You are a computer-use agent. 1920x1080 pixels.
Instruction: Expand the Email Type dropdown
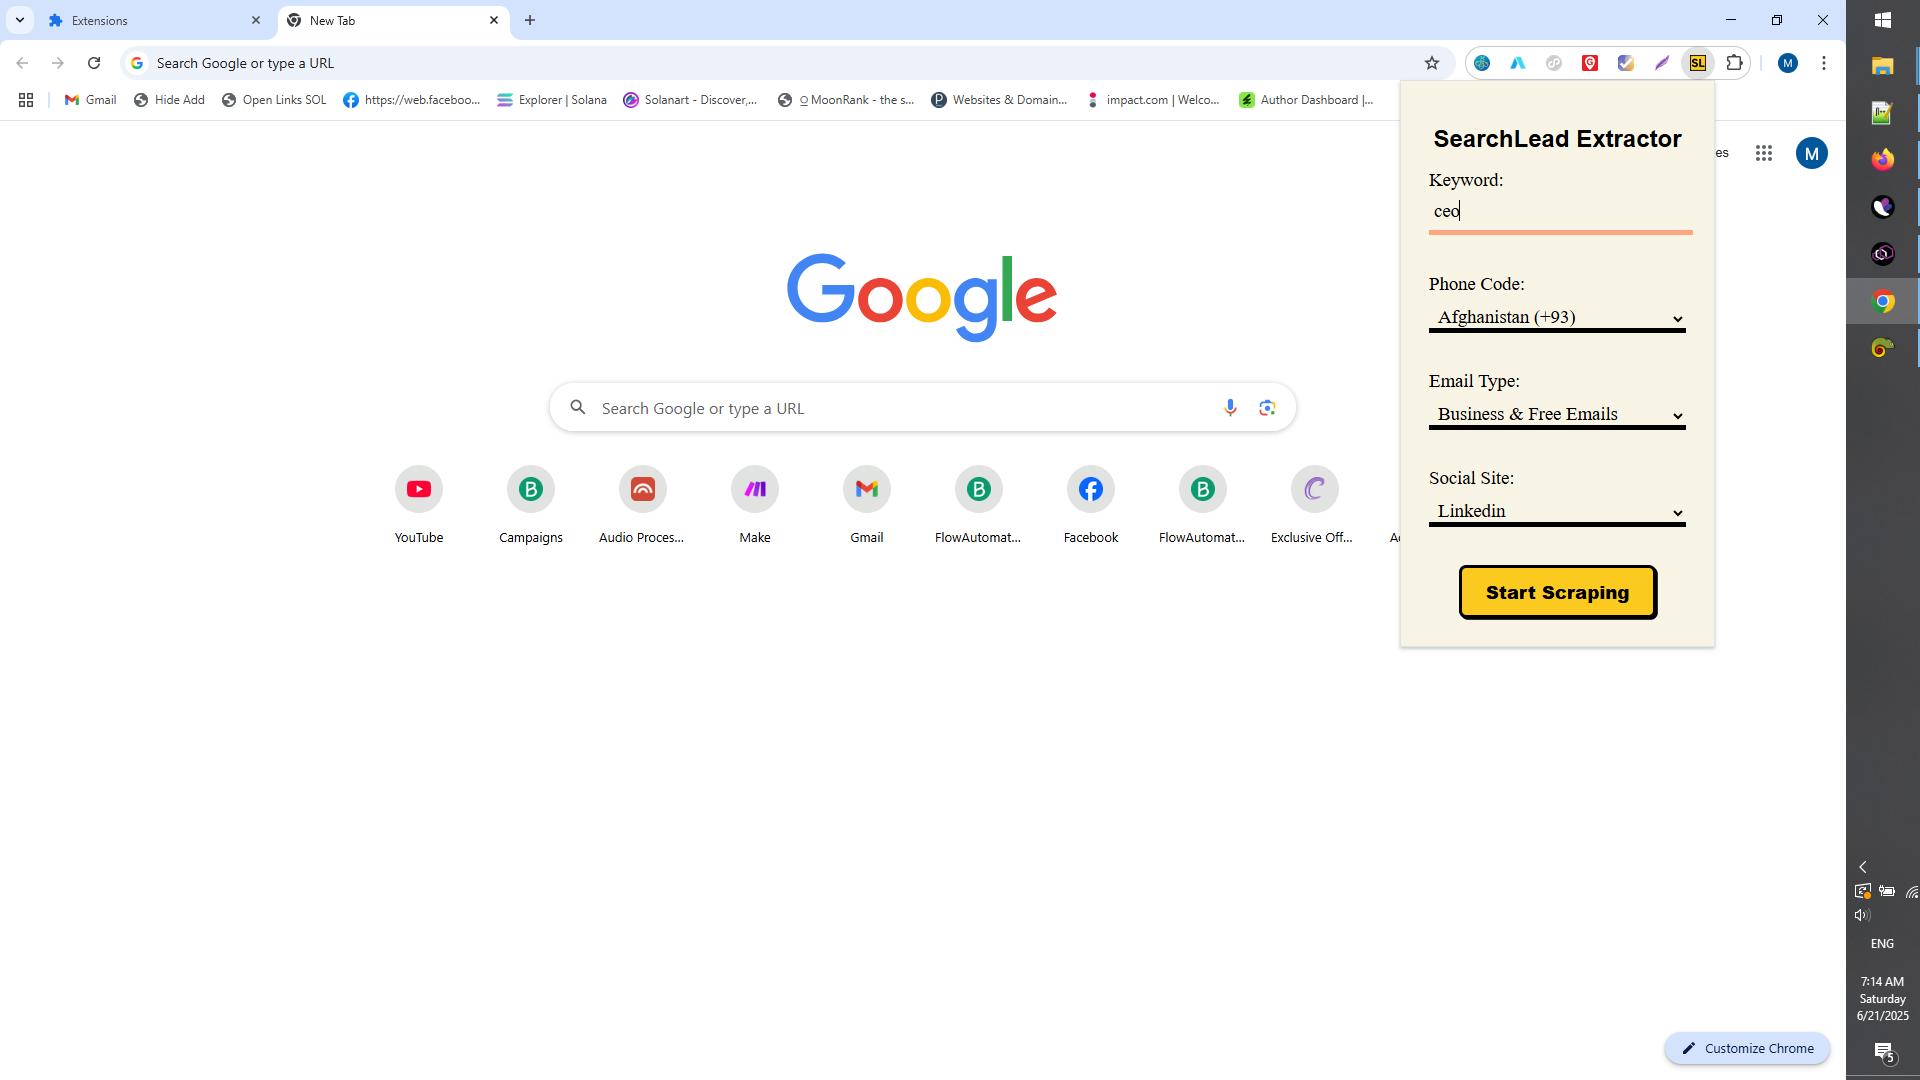(x=1556, y=414)
